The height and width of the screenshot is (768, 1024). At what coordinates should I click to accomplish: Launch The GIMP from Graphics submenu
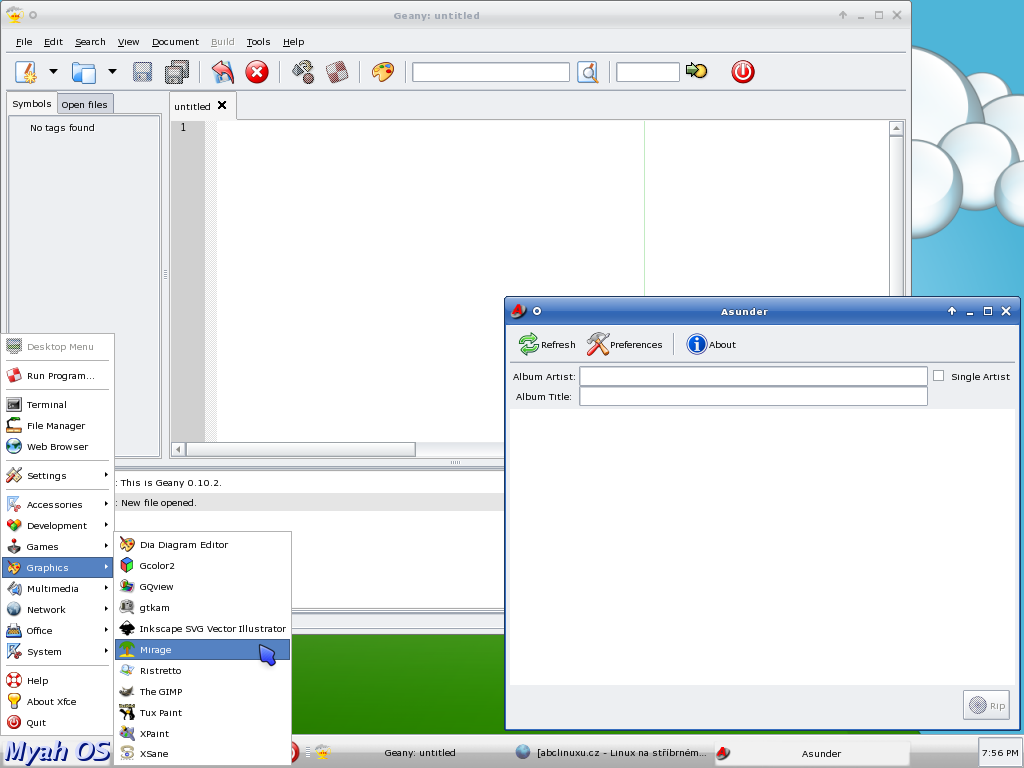click(x=202, y=692)
